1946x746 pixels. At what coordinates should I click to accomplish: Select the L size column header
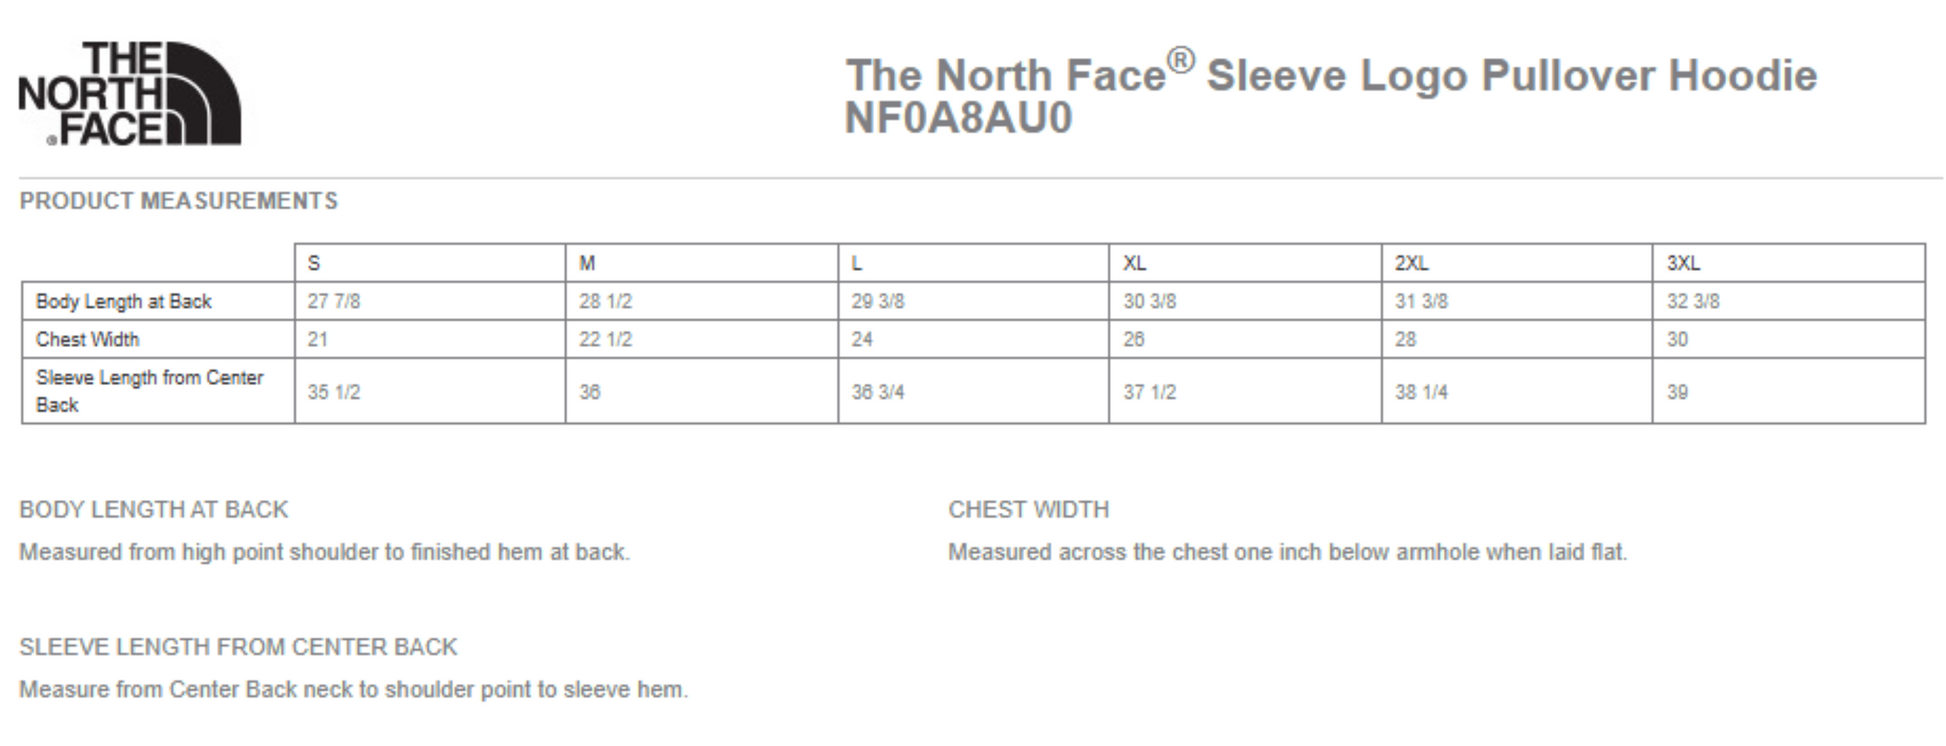(x=857, y=263)
